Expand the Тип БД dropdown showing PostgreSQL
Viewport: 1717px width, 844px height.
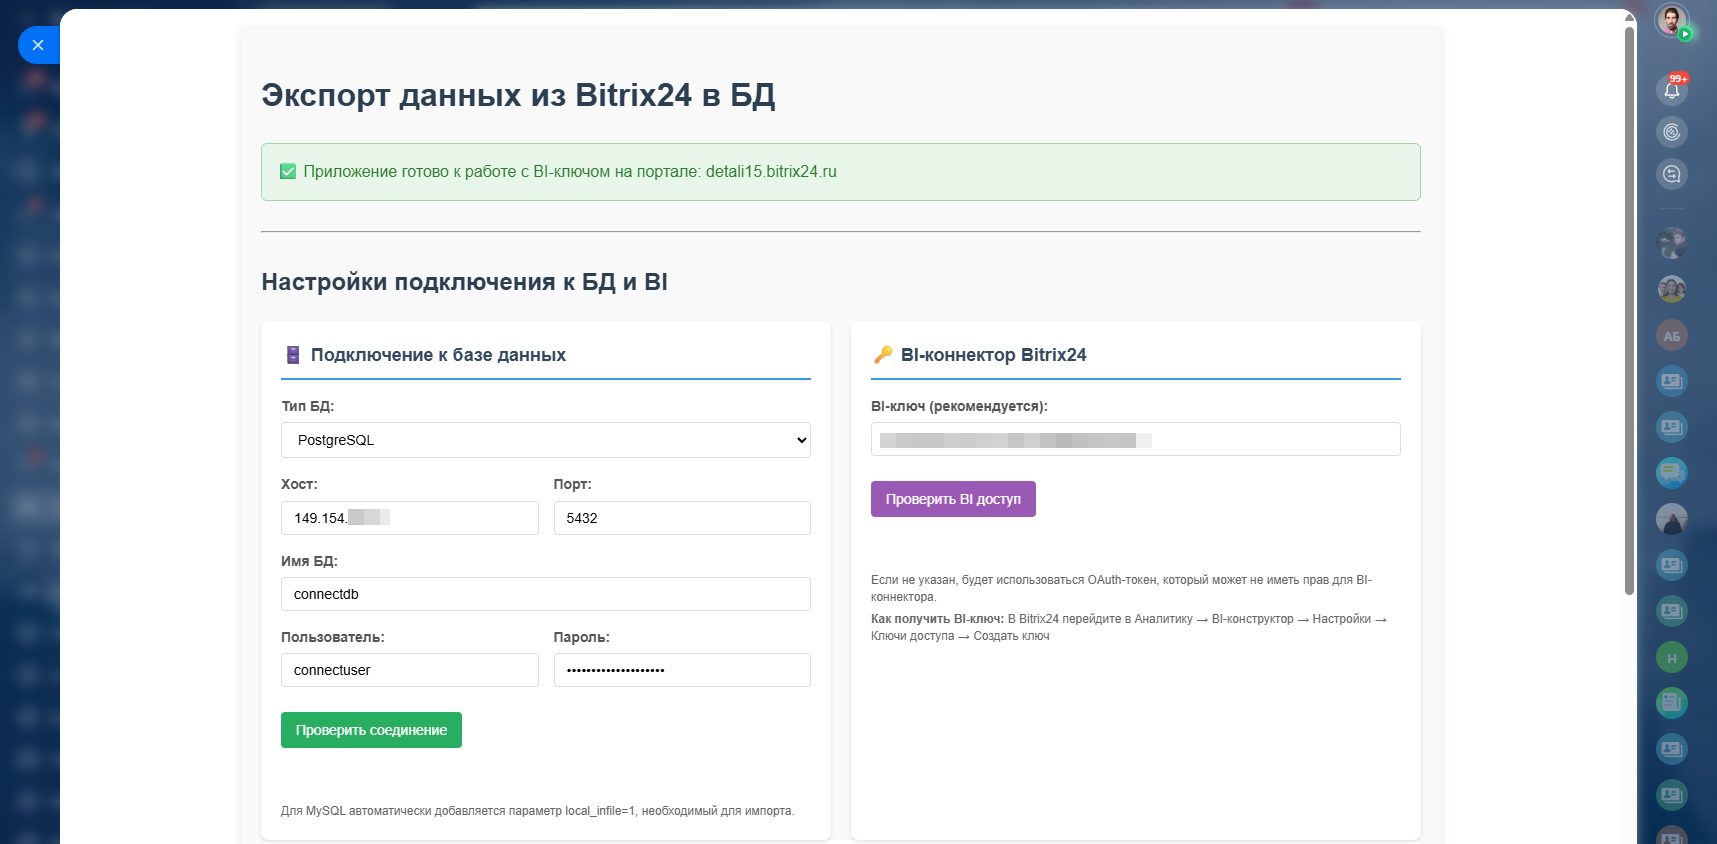pyautogui.click(x=545, y=440)
